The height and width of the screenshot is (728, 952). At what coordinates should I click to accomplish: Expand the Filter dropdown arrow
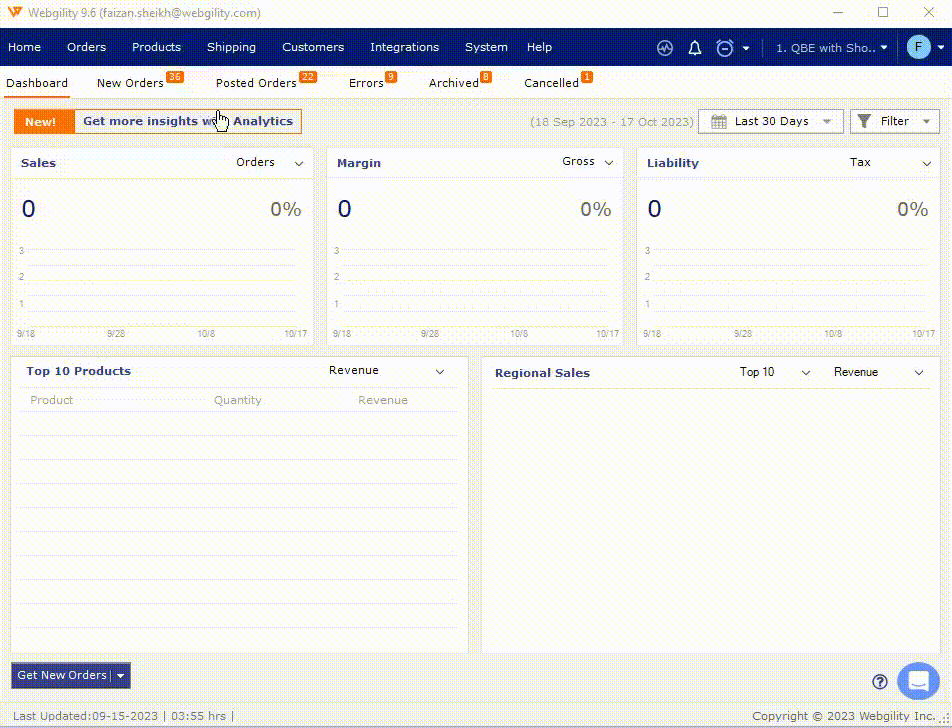coord(926,121)
